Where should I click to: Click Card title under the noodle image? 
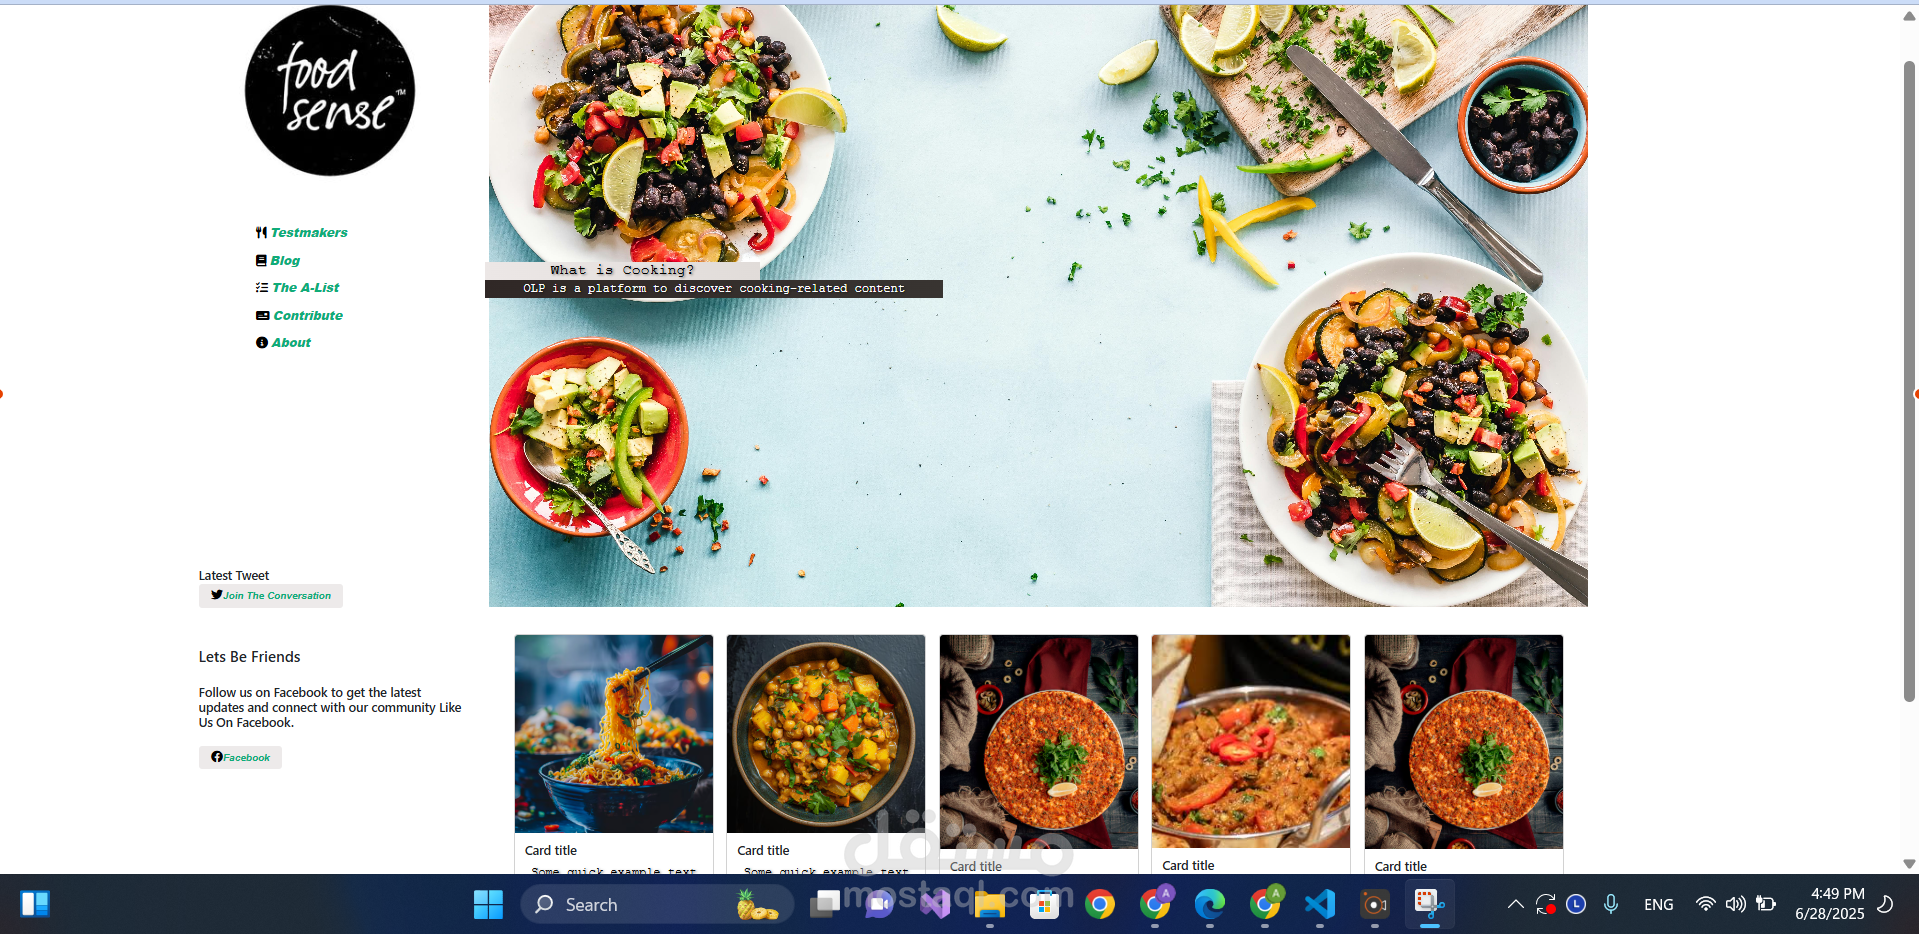[551, 850]
